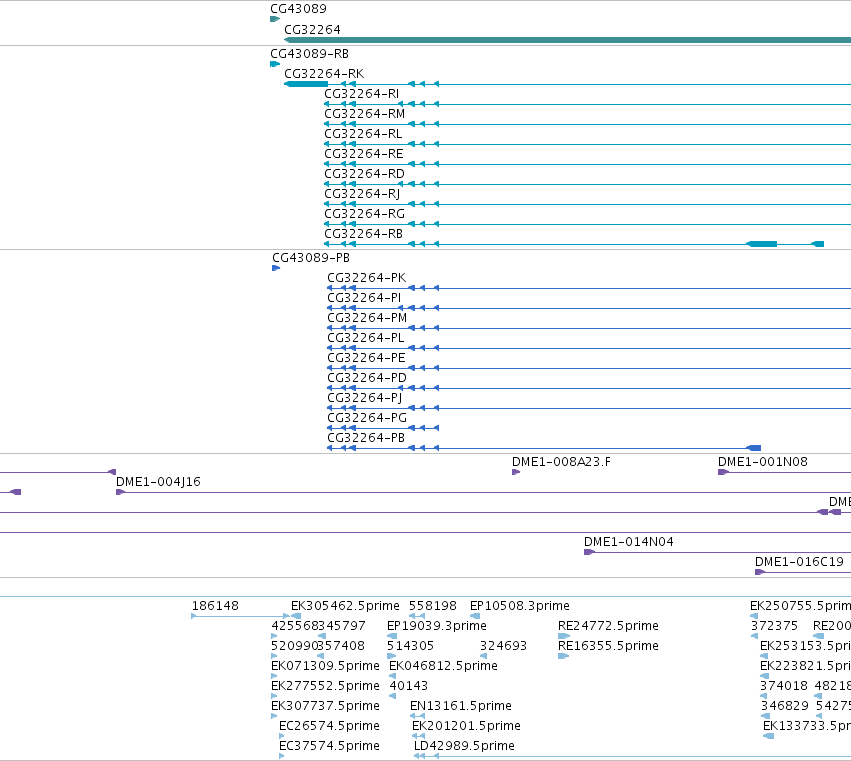Screen dimensions: 851x761
Task: Open the CG43089-PB protein label
Action: coord(311,258)
